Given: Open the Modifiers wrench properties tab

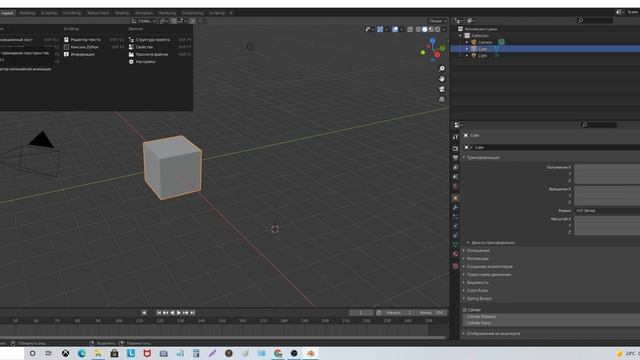Looking at the screenshot, I should coord(456,207).
